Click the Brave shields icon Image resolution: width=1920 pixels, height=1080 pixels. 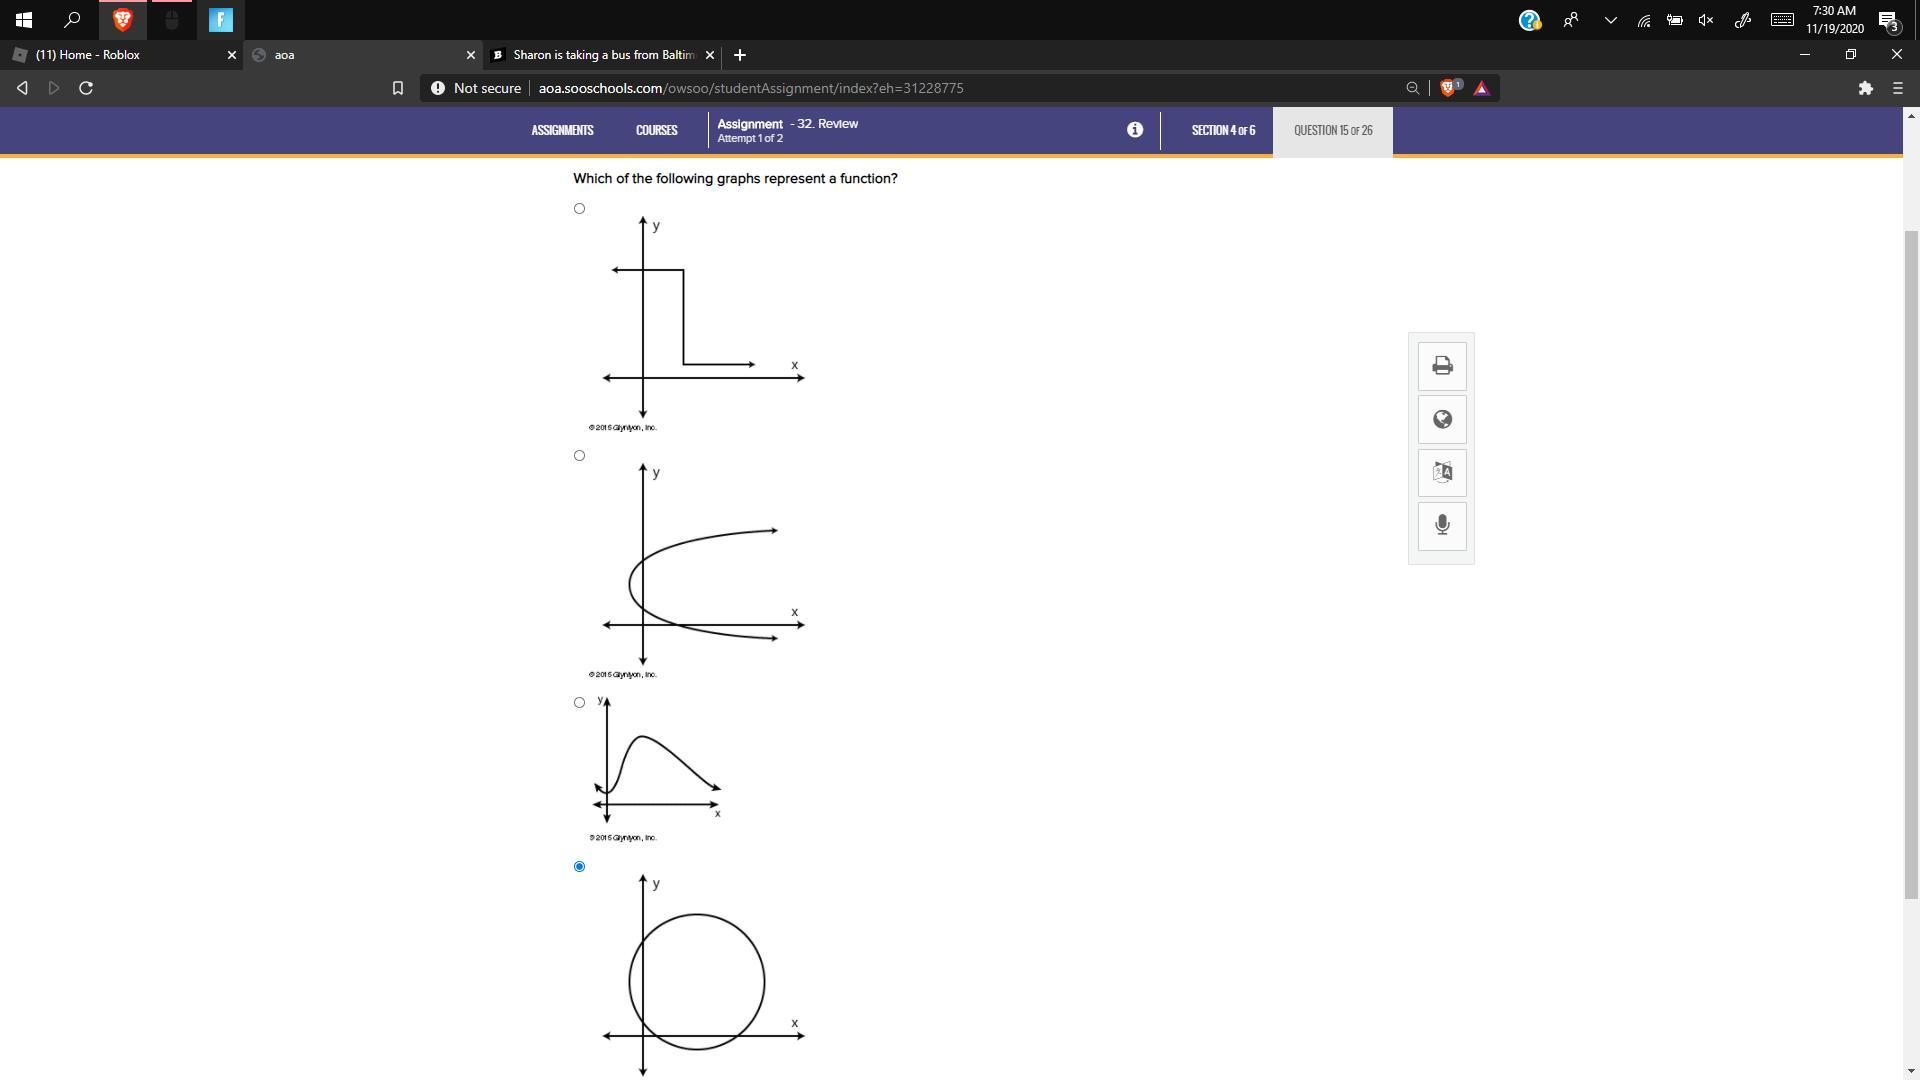(x=1449, y=88)
